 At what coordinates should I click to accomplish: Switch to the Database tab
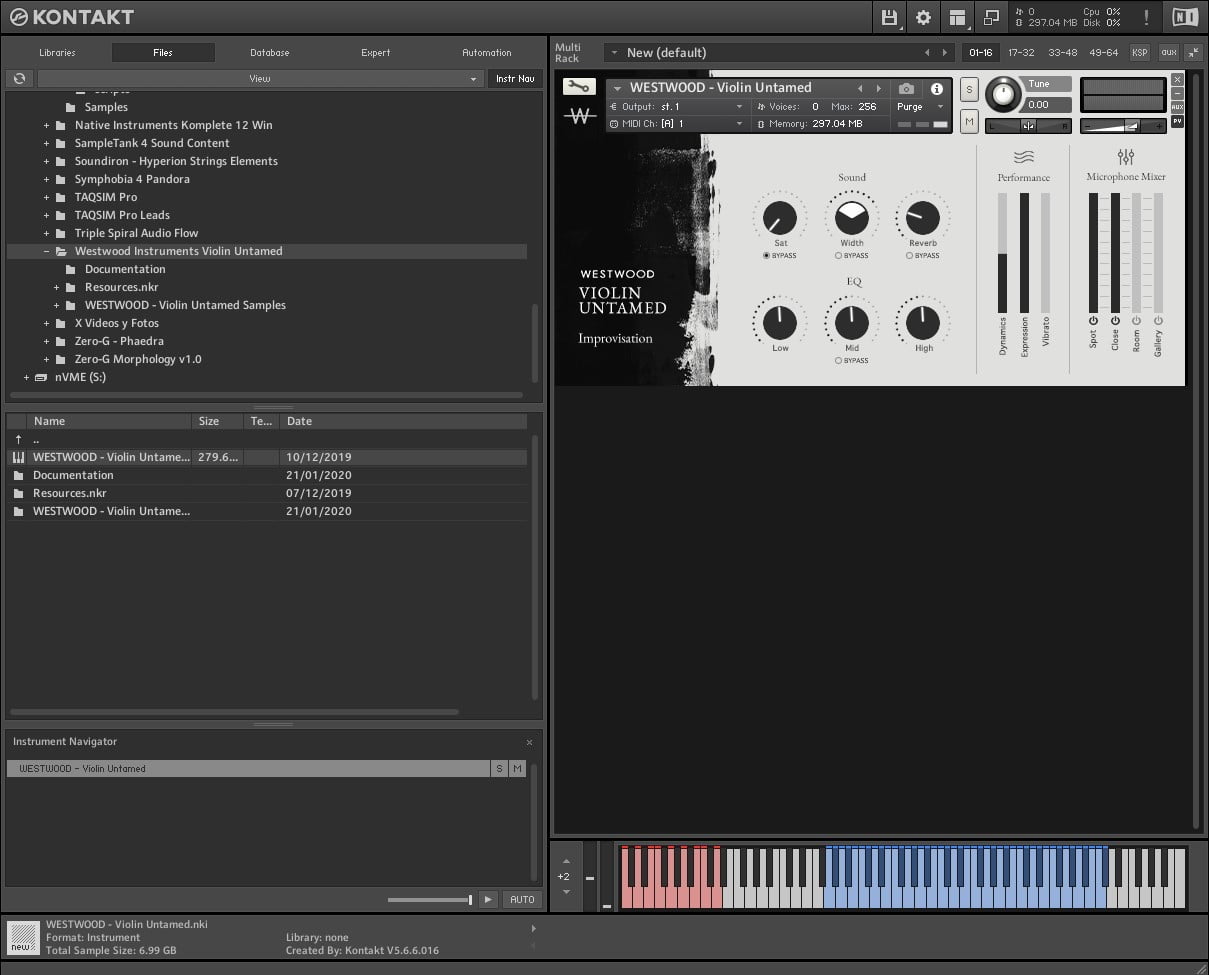(270, 53)
